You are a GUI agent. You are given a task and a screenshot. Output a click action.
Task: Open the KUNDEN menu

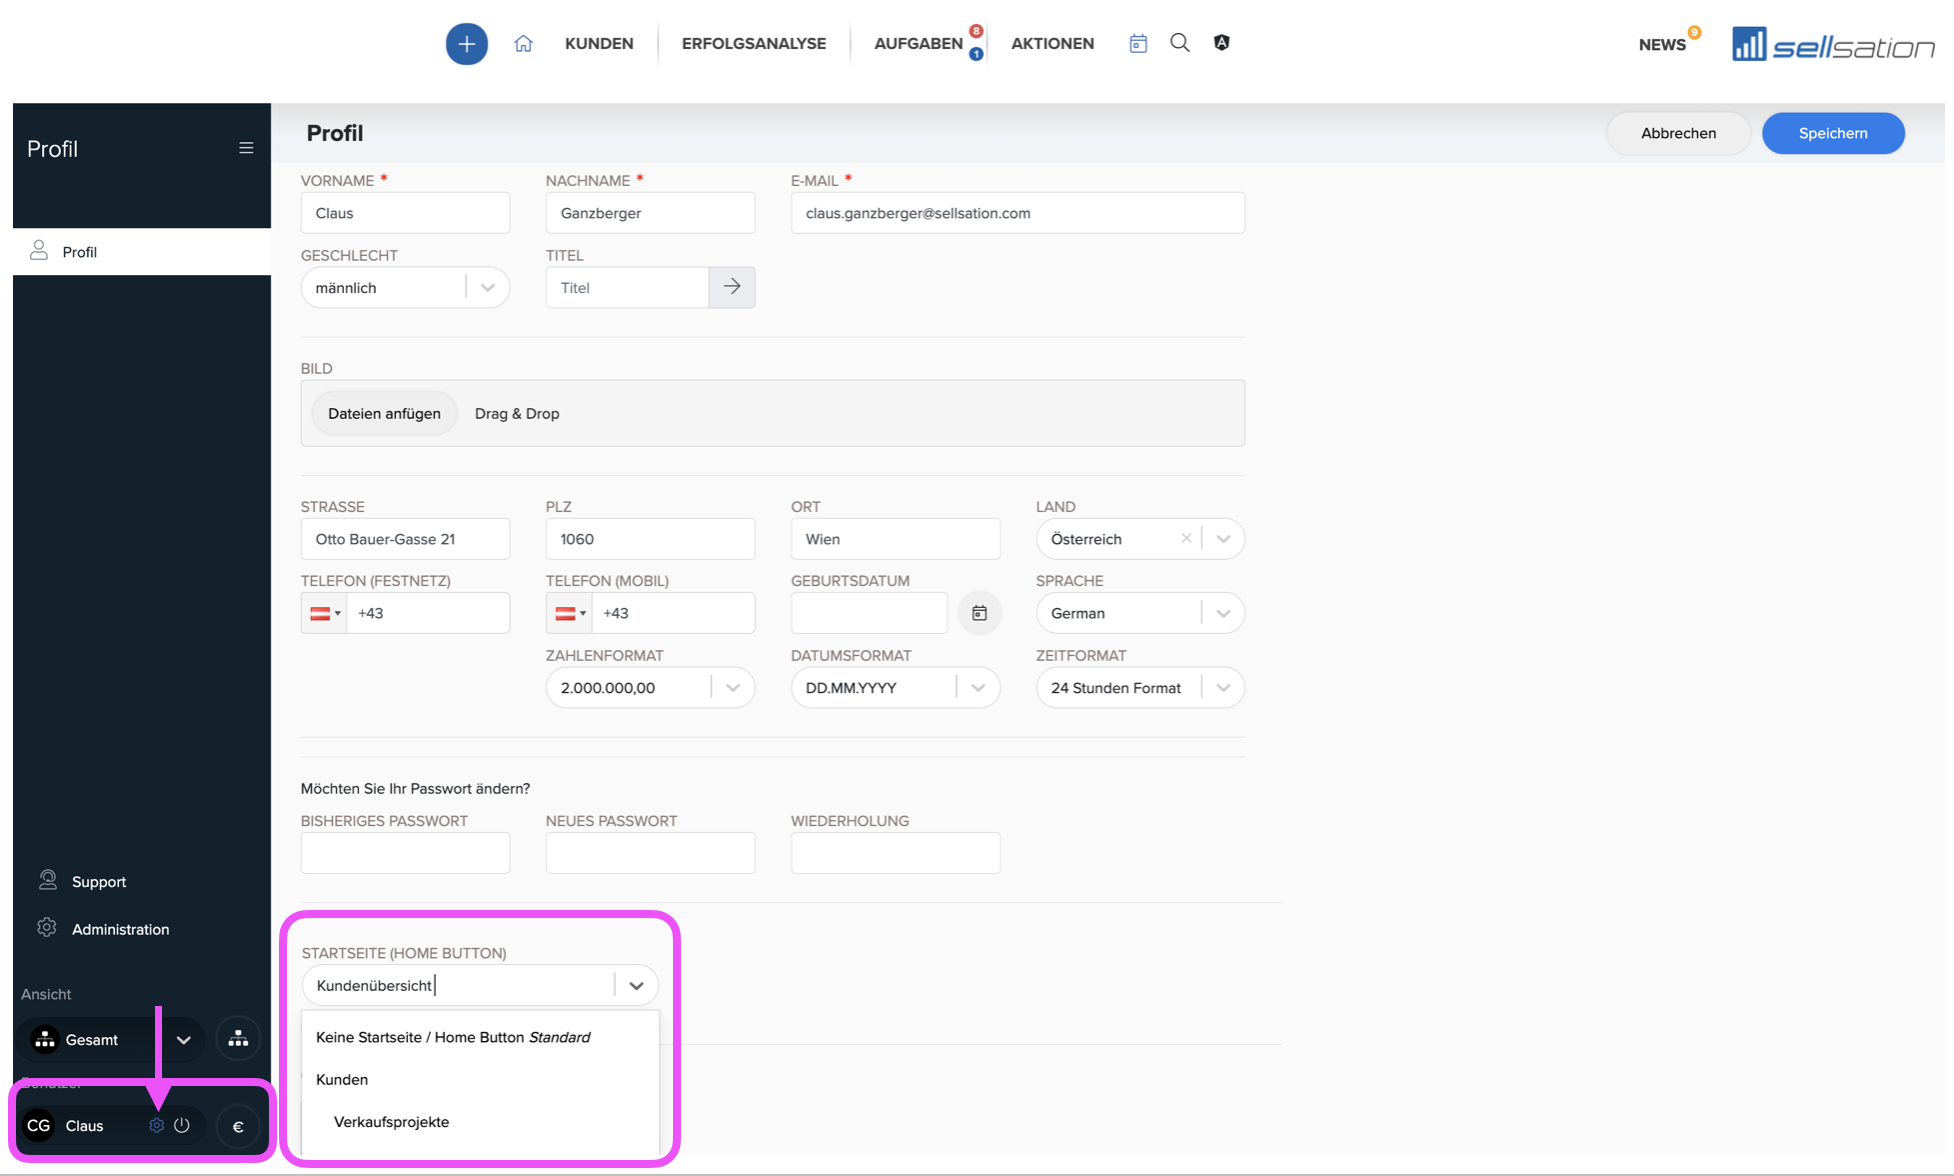click(599, 43)
